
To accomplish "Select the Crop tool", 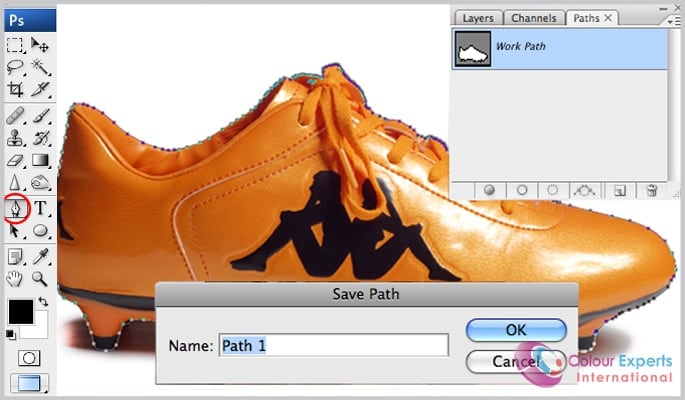I will click(15, 89).
